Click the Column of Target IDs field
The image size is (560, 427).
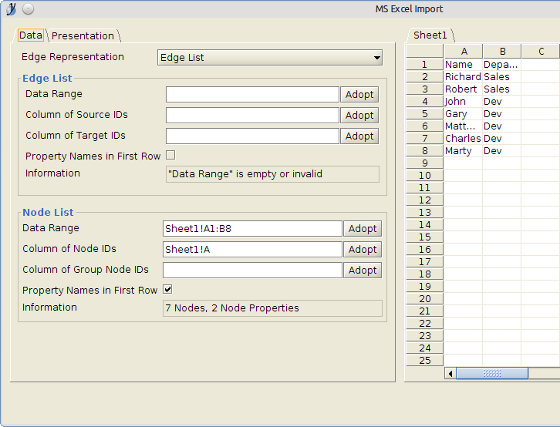pos(252,136)
